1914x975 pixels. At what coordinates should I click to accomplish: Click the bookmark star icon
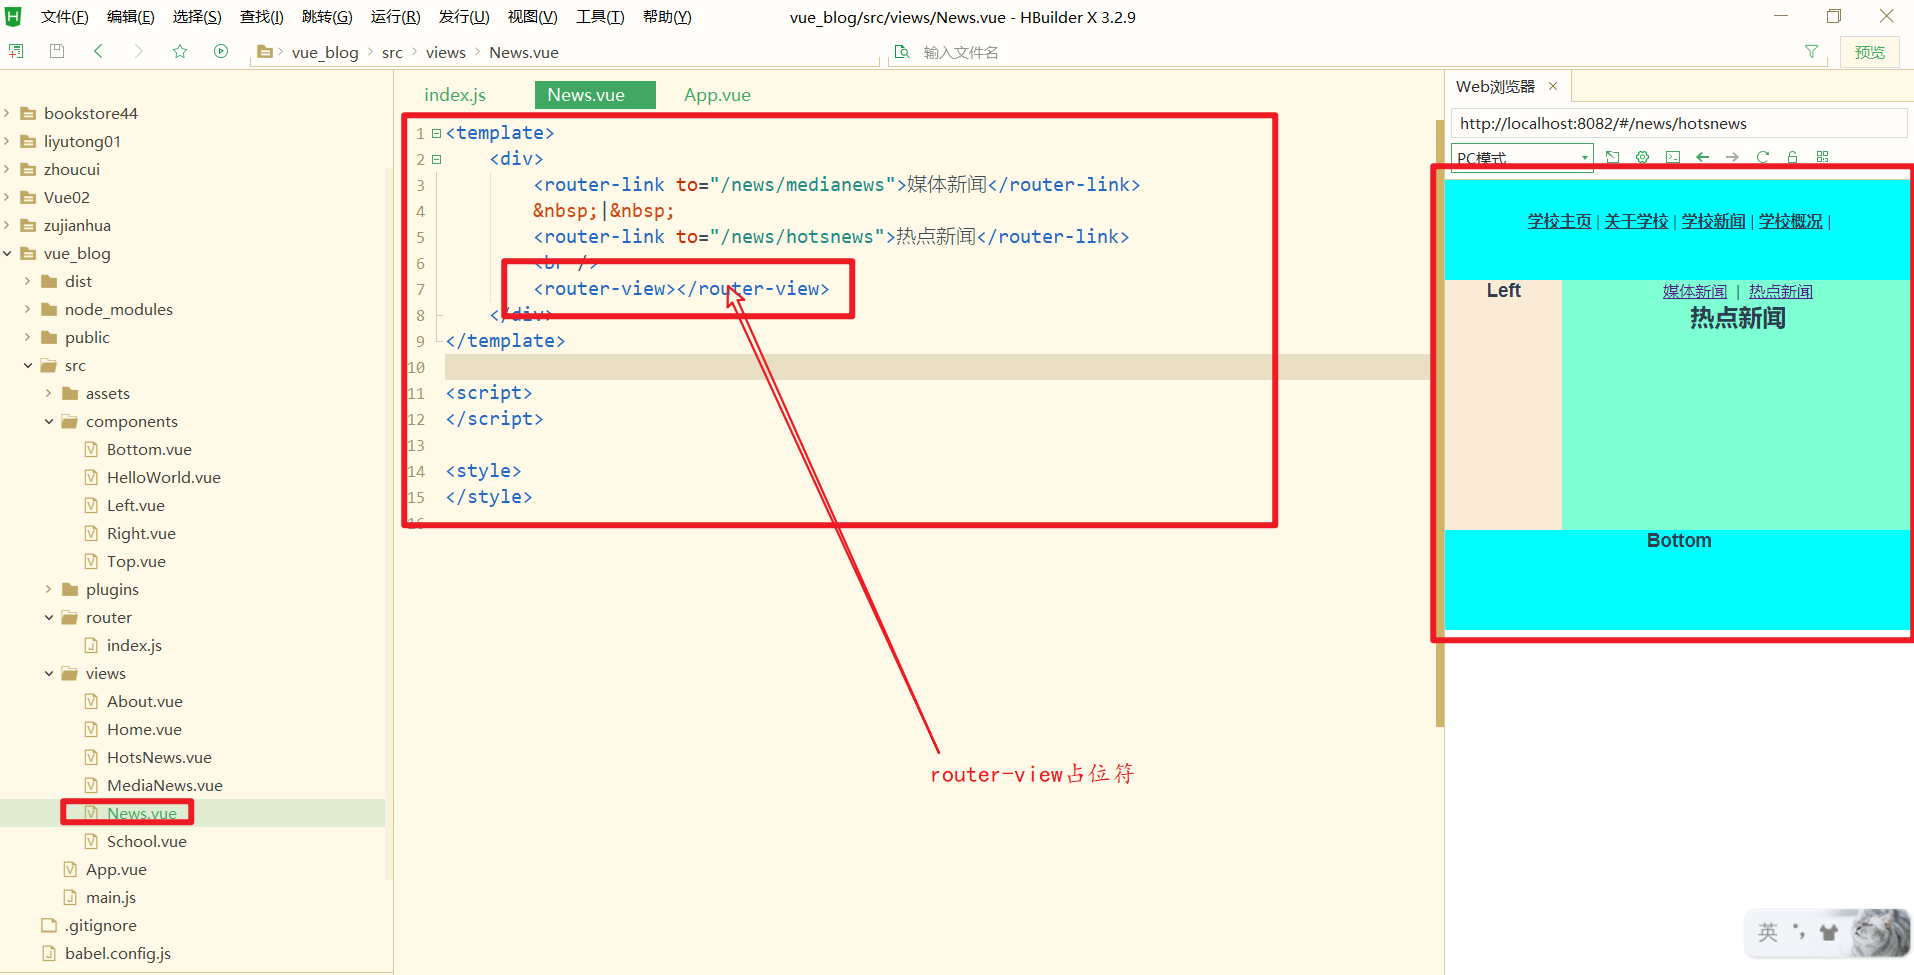click(x=180, y=51)
